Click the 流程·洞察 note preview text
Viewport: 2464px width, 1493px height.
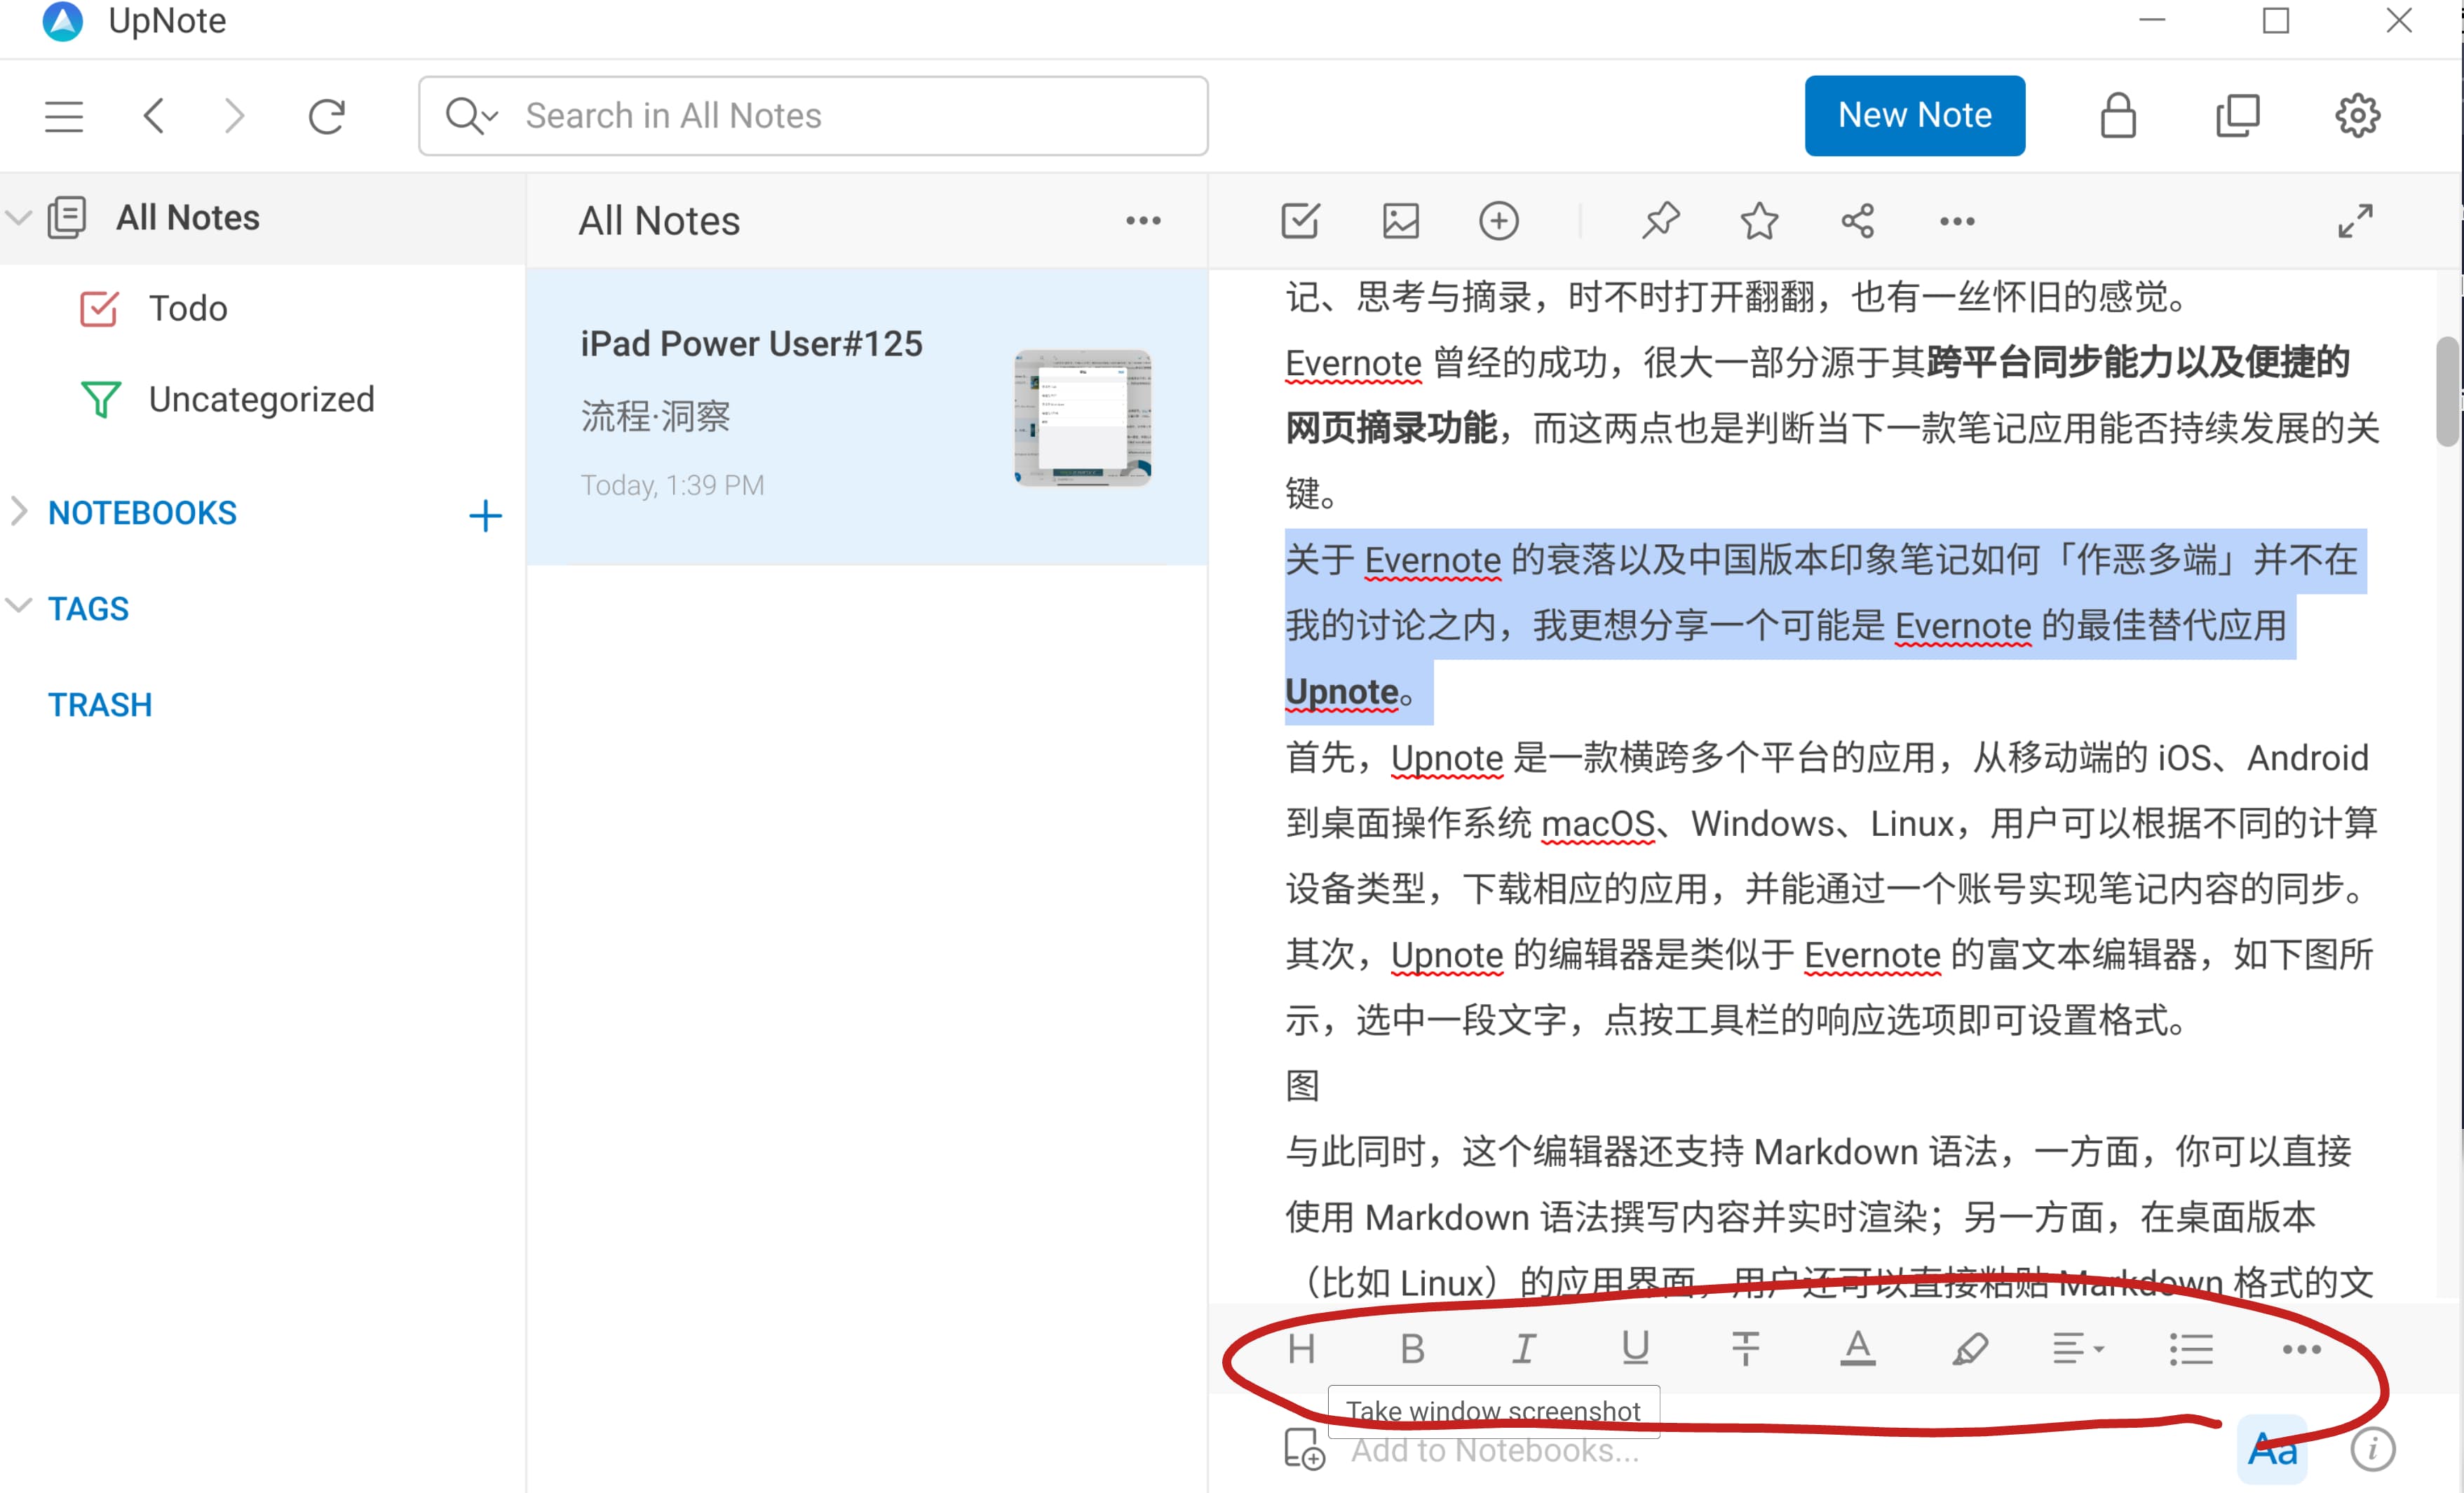(656, 416)
